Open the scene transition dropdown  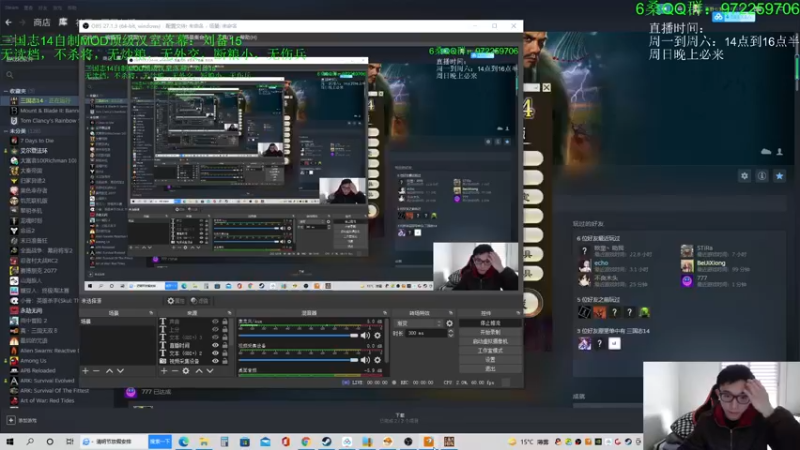pos(418,323)
